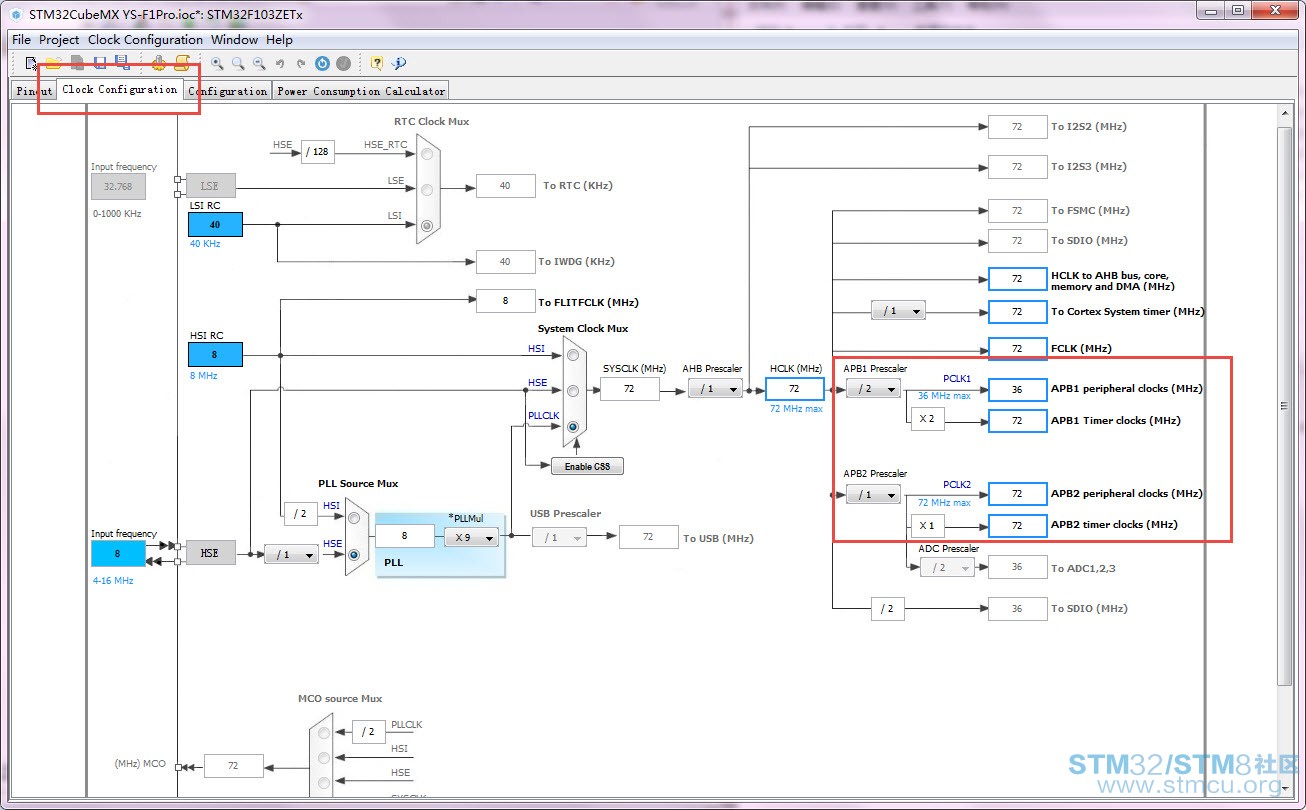Viewport: 1306px width, 810px height.
Task: Switch to the Power Consumption Calculator tab
Action: tap(361, 91)
